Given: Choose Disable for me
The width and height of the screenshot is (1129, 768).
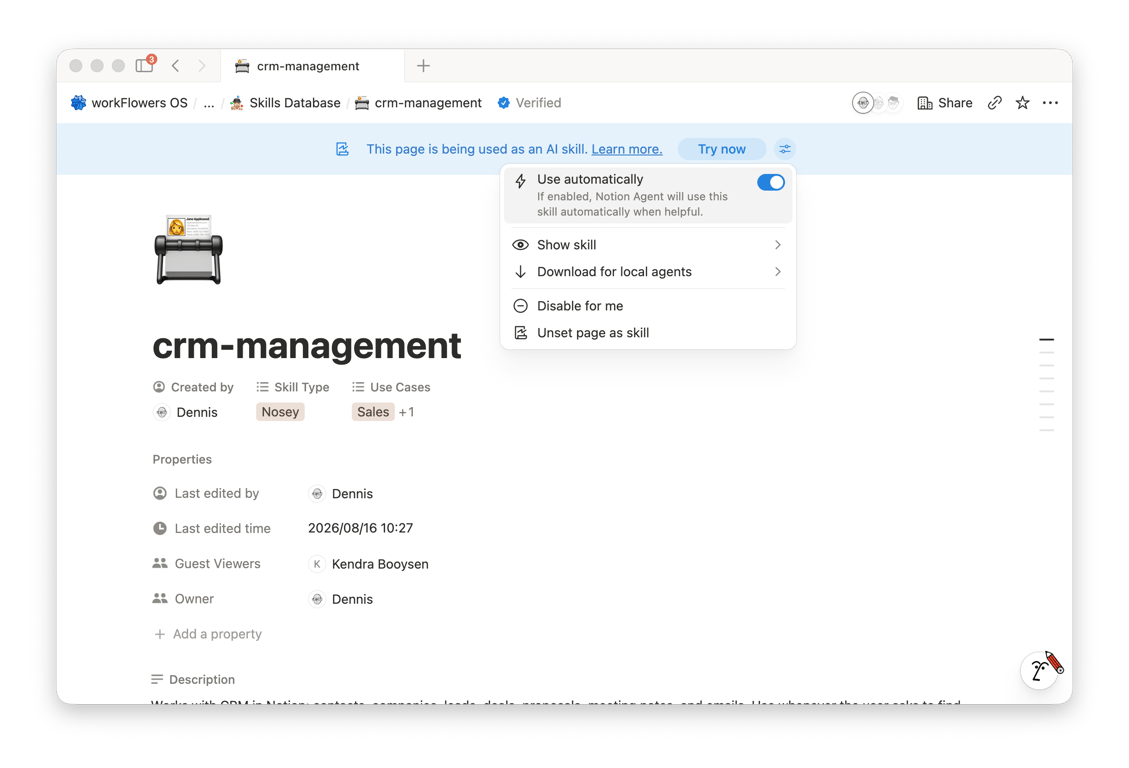Looking at the screenshot, I should [647, 306].
